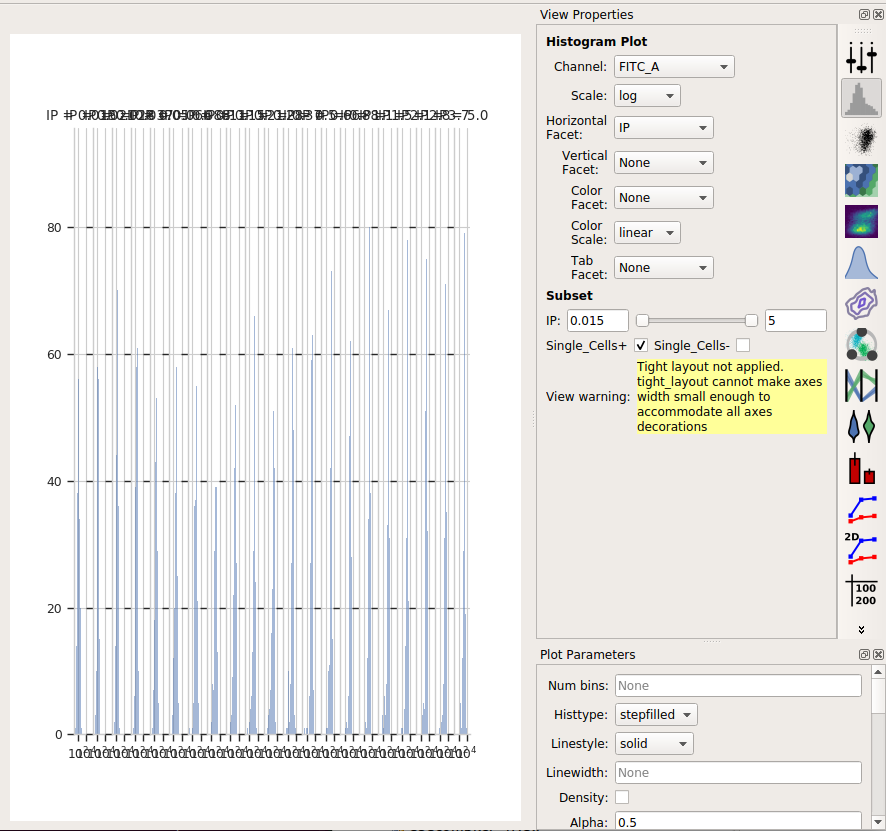Open the hexbin plot view
This screenshot has width=886, height=831.
(x=861, y=180)
